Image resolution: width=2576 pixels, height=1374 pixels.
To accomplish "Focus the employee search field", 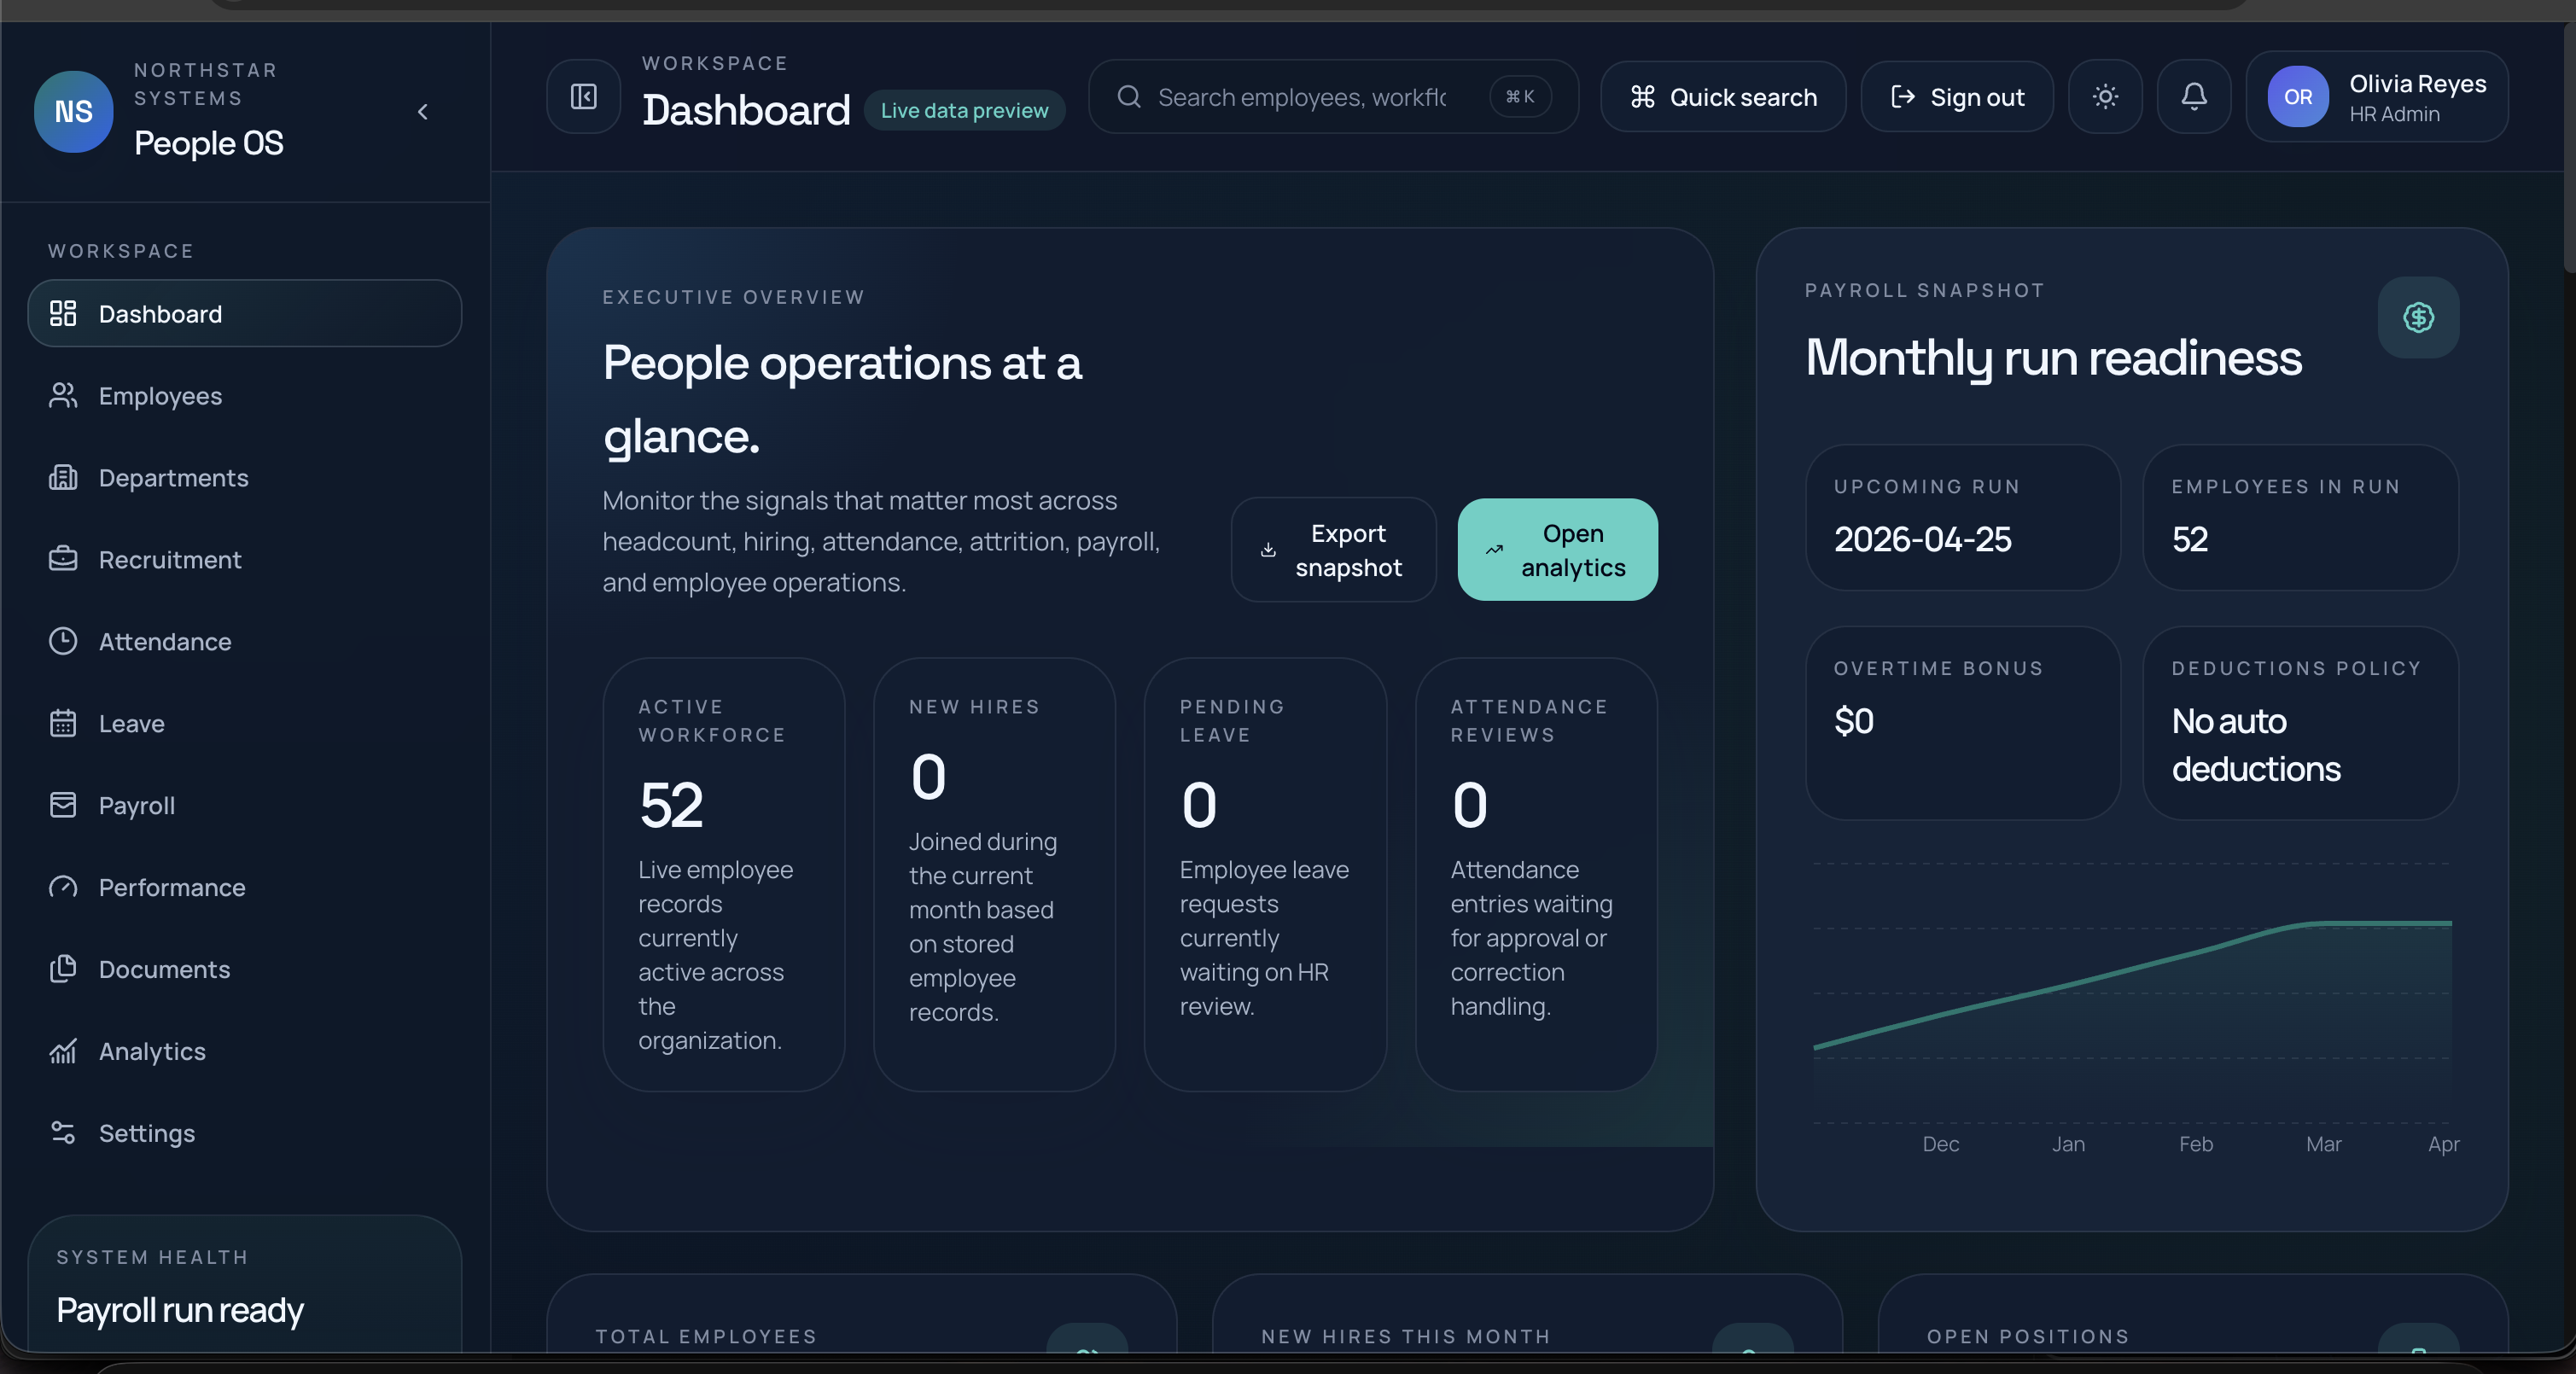I will click(x=1333, y=96).
